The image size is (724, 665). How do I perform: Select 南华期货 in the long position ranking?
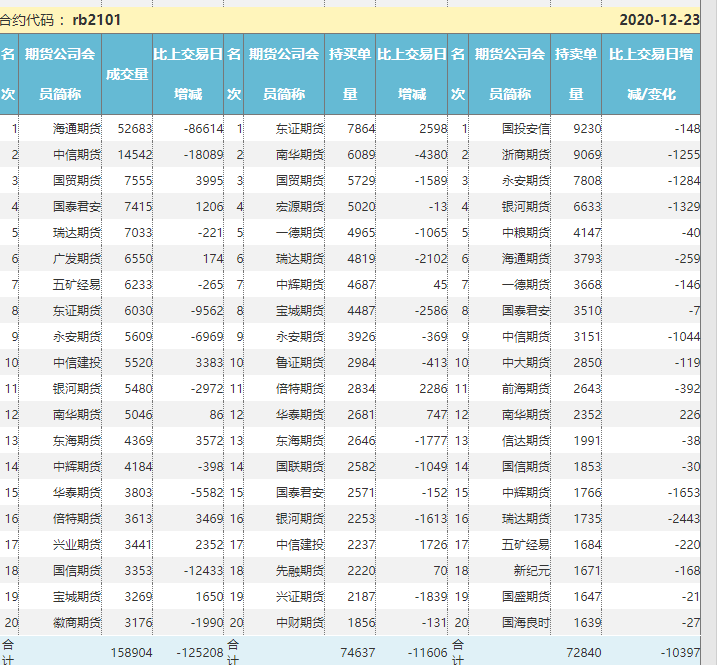[x=300, y=154]
